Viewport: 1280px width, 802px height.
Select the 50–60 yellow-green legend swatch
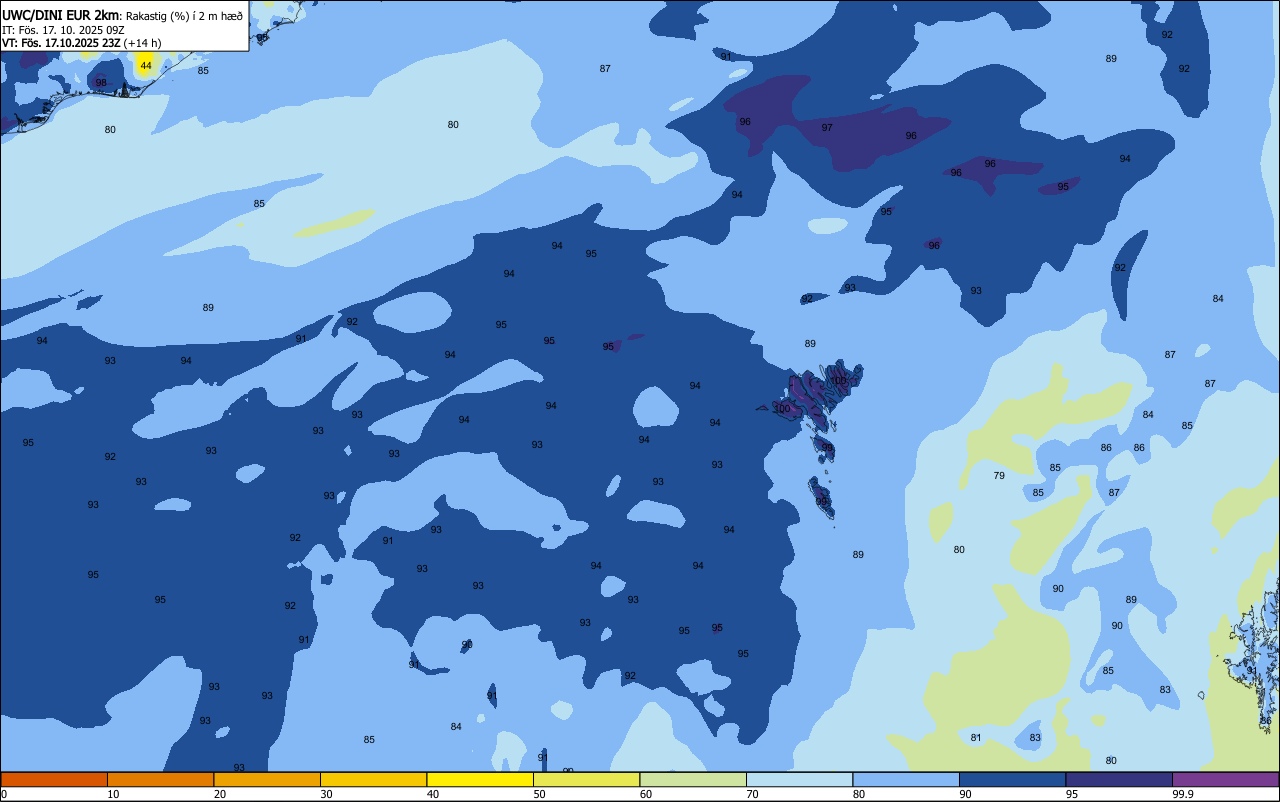586,779
